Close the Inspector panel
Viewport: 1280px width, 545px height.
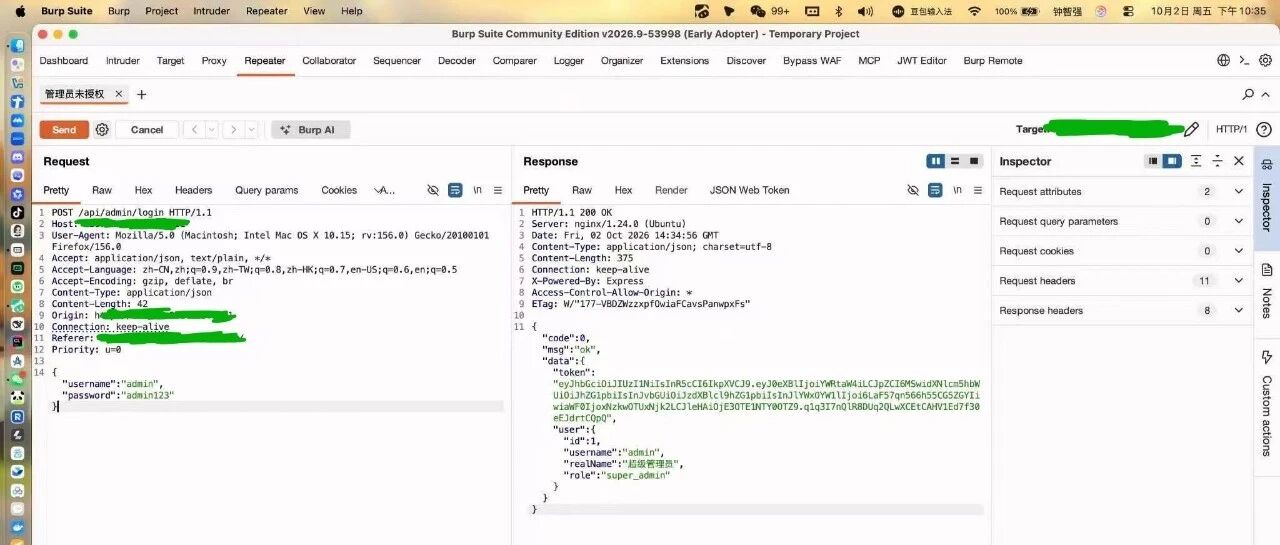(1239, 161)
